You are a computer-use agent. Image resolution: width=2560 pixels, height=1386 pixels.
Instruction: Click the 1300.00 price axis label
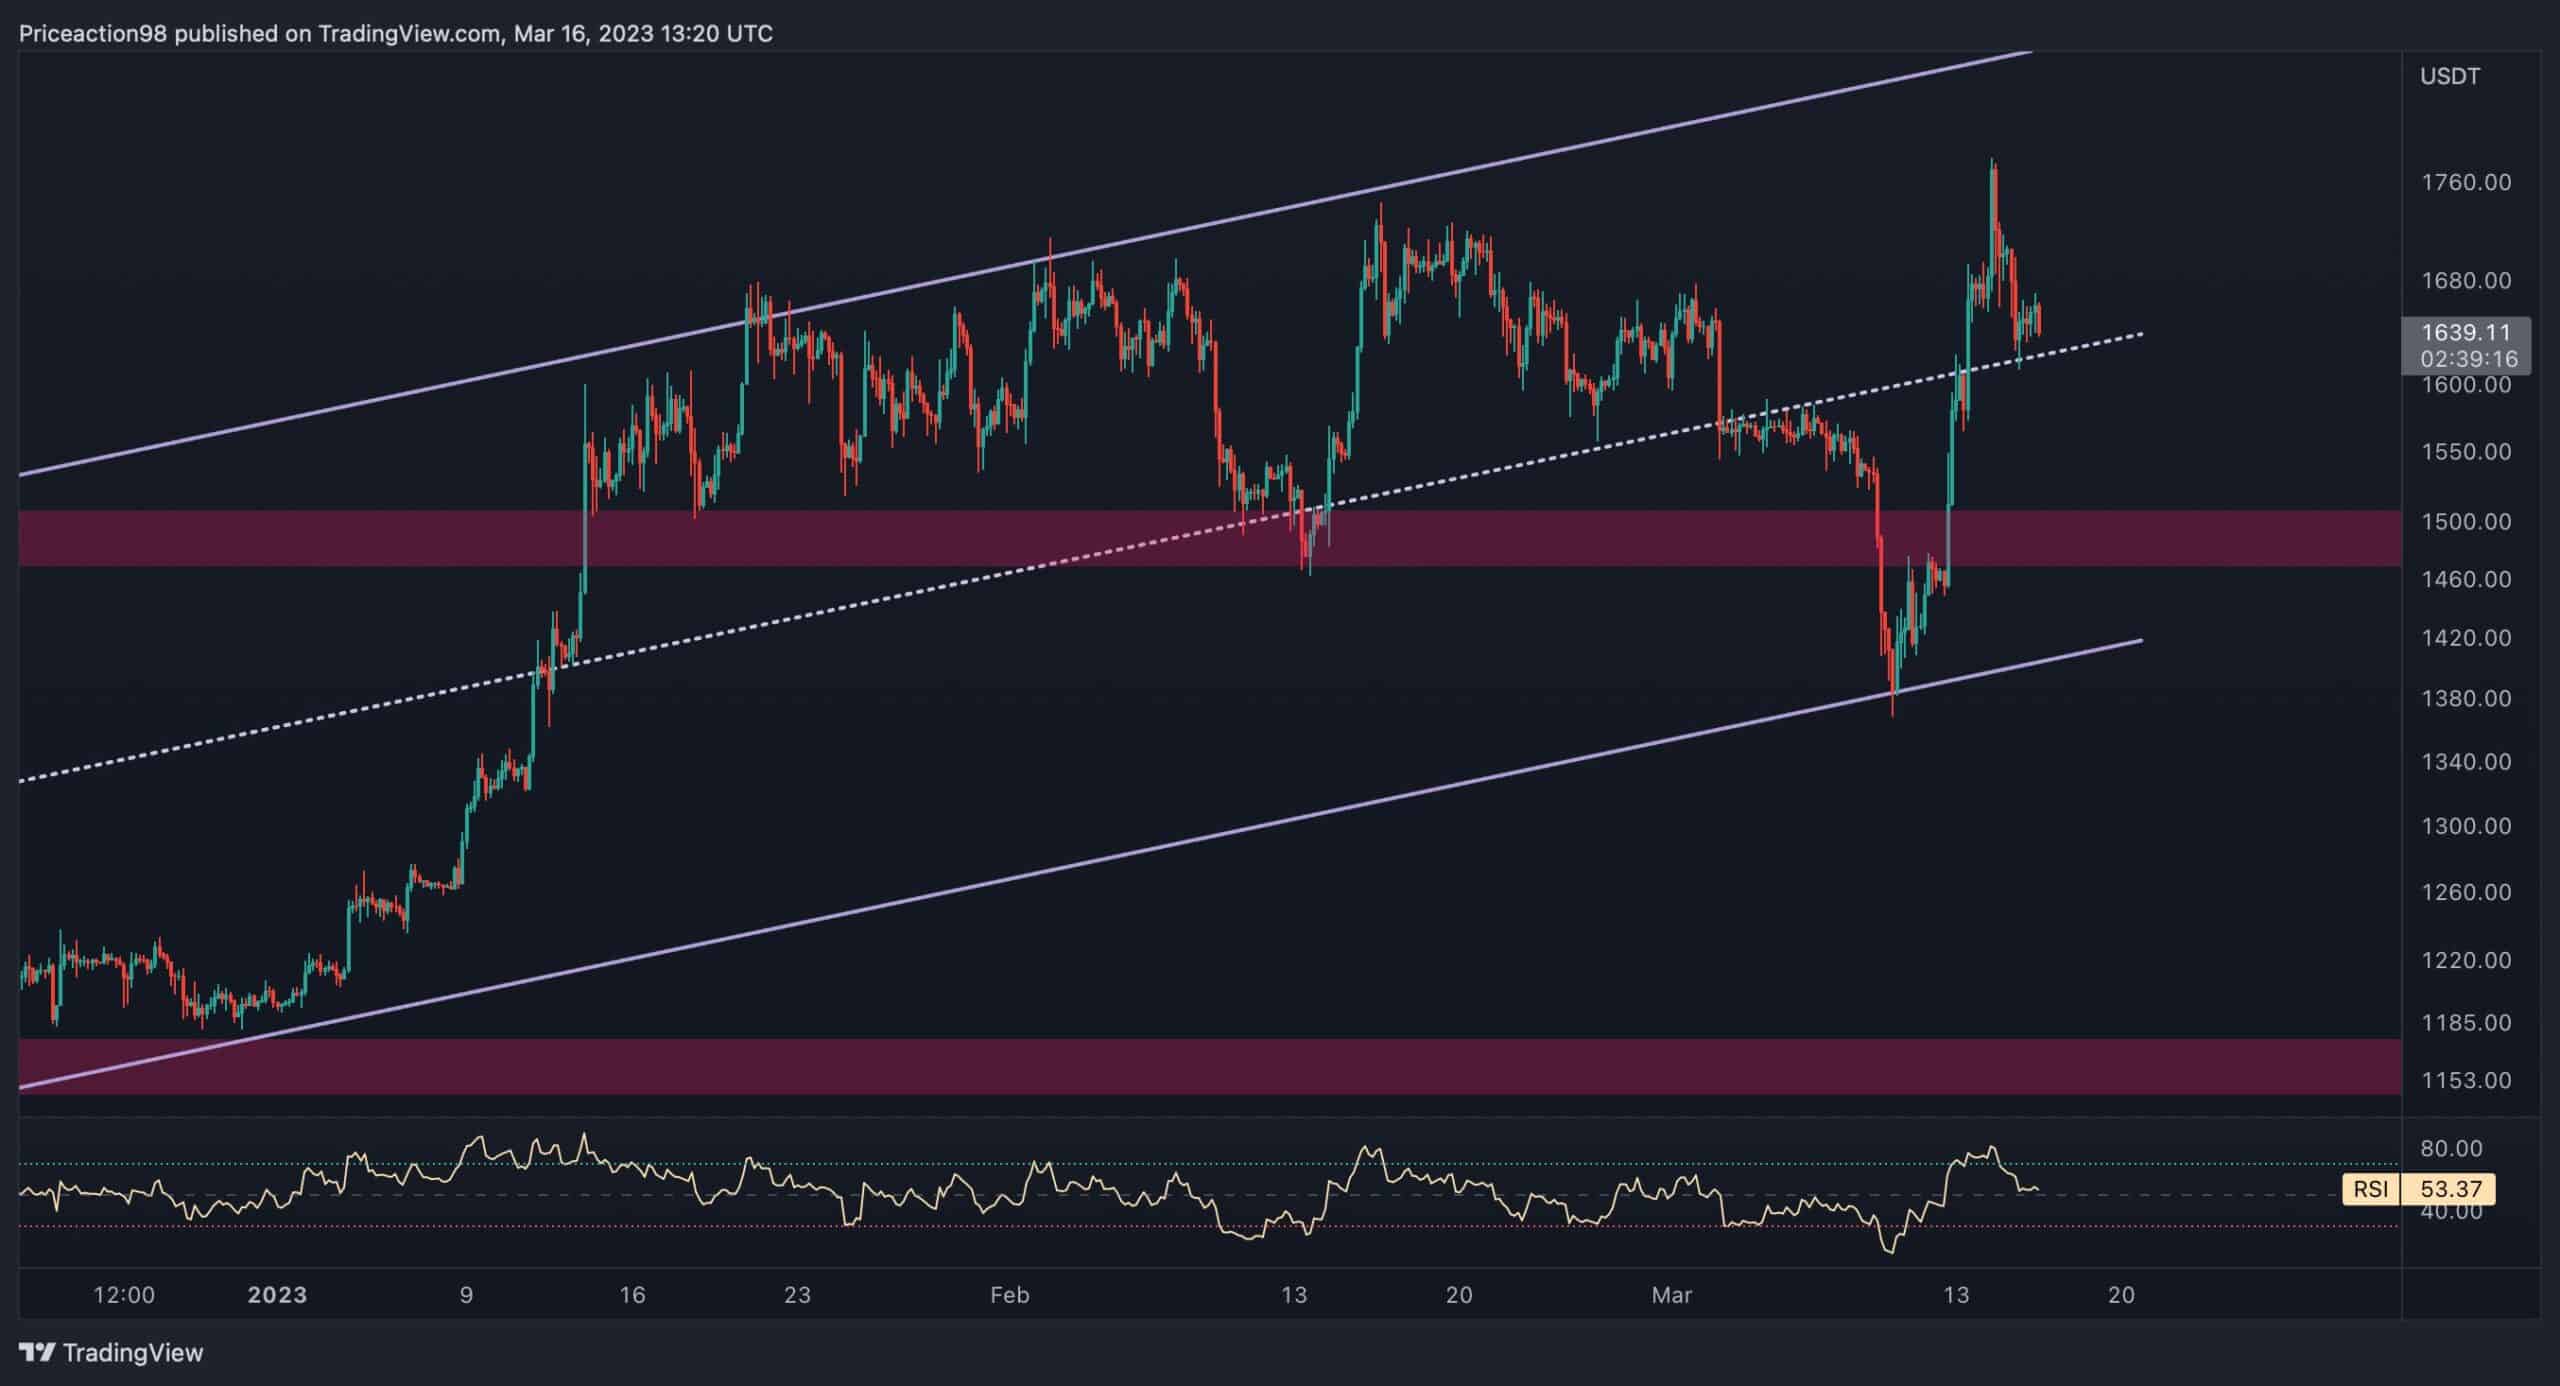tap(2465, 826)
